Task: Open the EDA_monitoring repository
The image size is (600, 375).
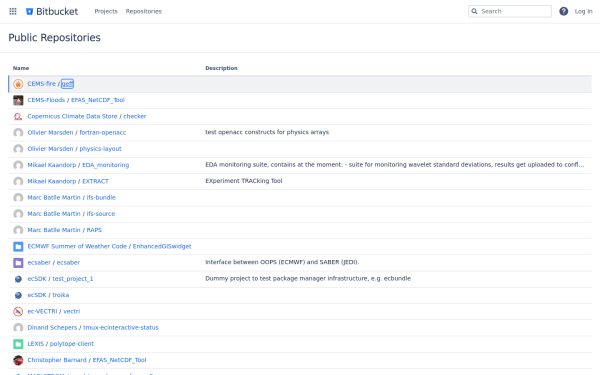Action: [x=106, y=165]
